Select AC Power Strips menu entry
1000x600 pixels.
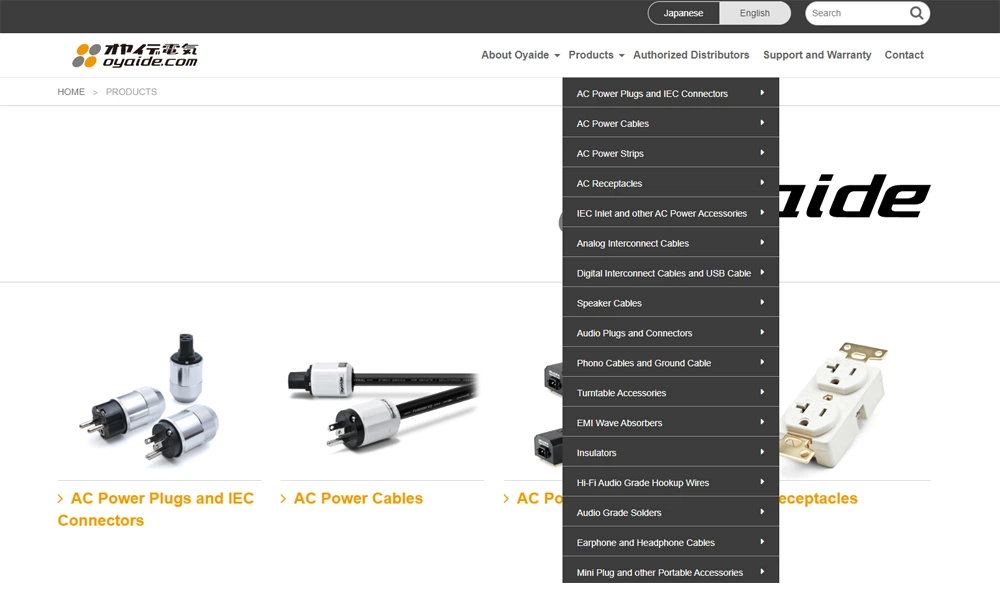[670, 153]
